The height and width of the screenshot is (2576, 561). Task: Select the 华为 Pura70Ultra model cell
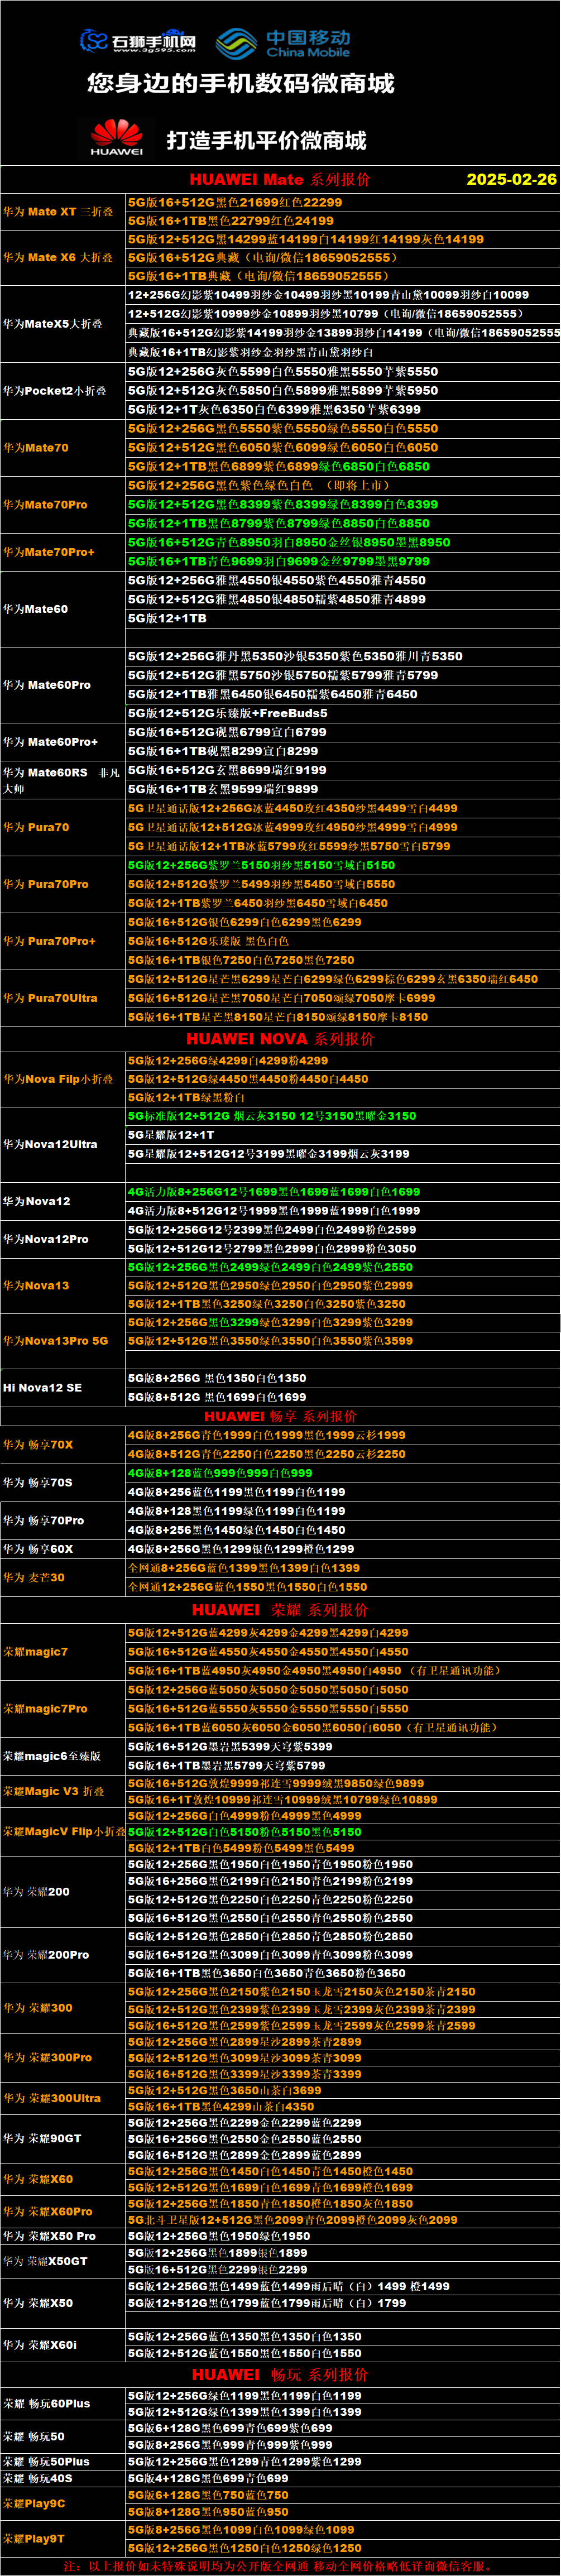pos(50,998)
